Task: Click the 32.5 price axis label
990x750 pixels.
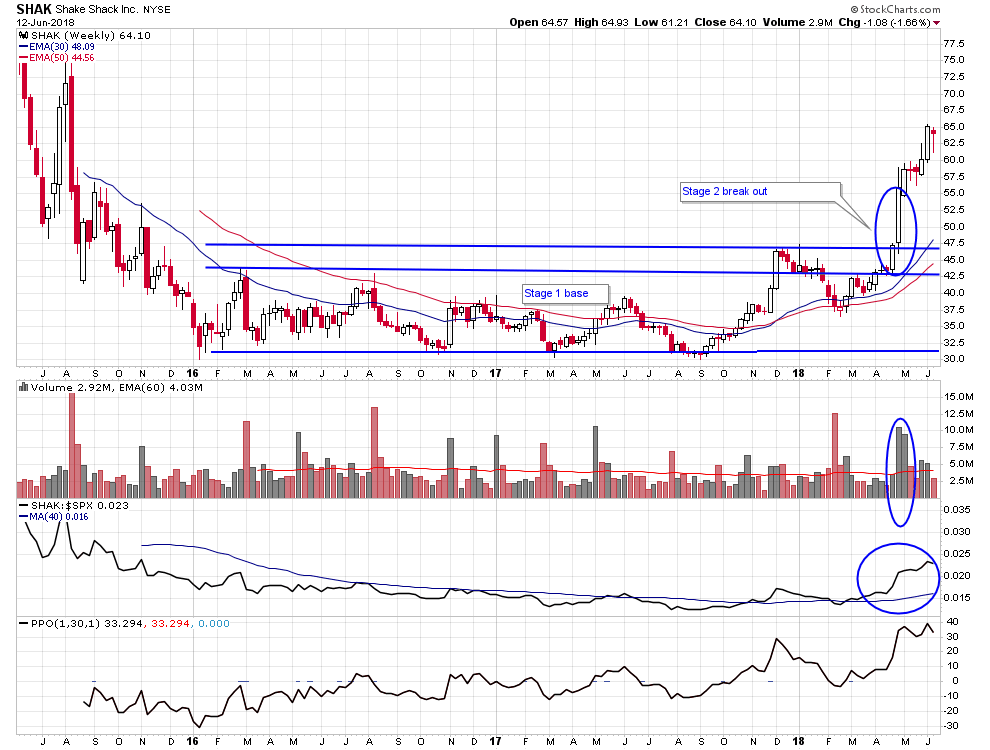Action: point(953,342)
